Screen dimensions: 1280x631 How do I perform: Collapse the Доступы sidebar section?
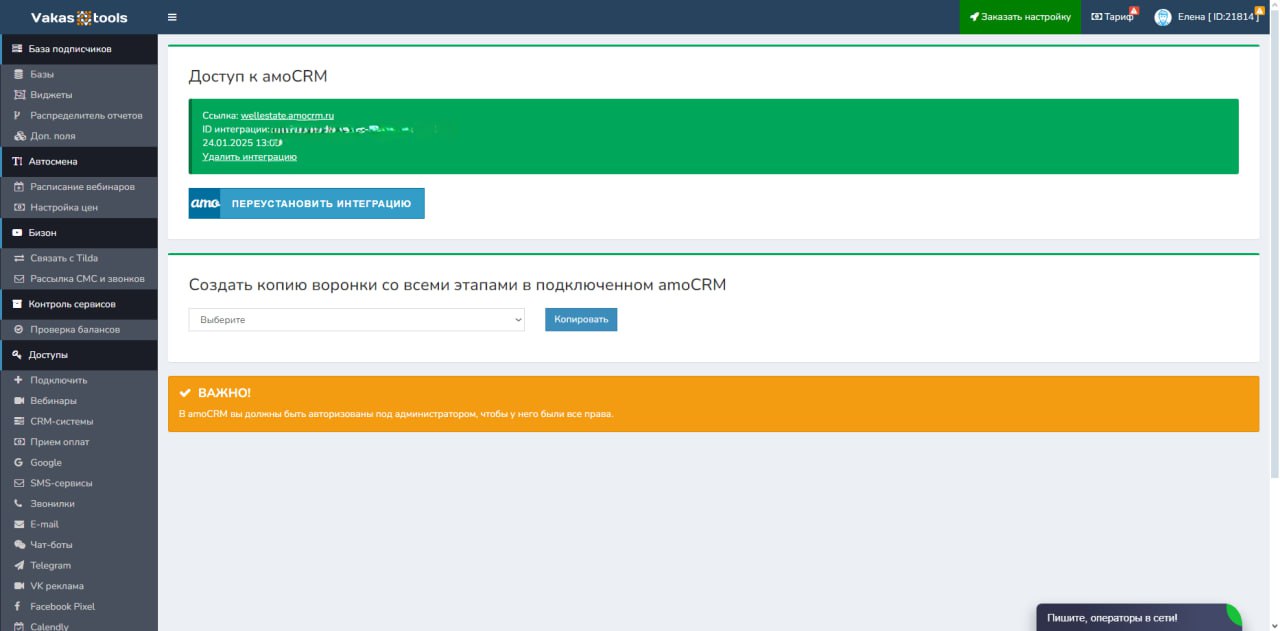[x=48, y=355]
